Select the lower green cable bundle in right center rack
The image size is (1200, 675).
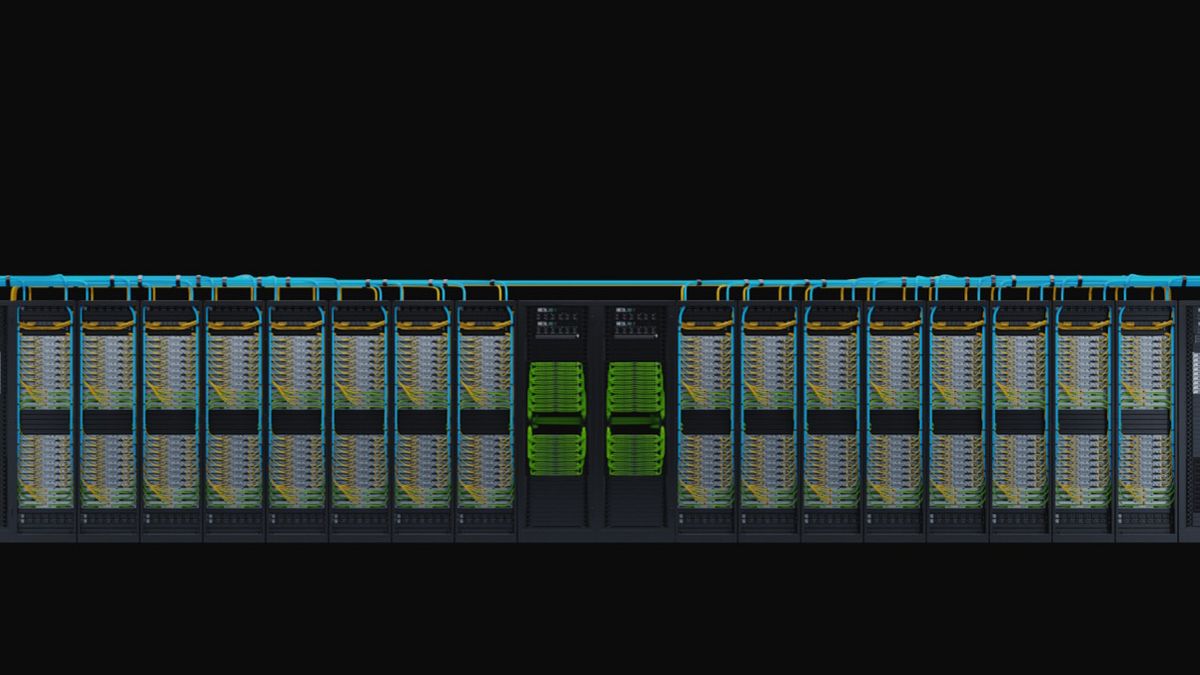[635, 450]
